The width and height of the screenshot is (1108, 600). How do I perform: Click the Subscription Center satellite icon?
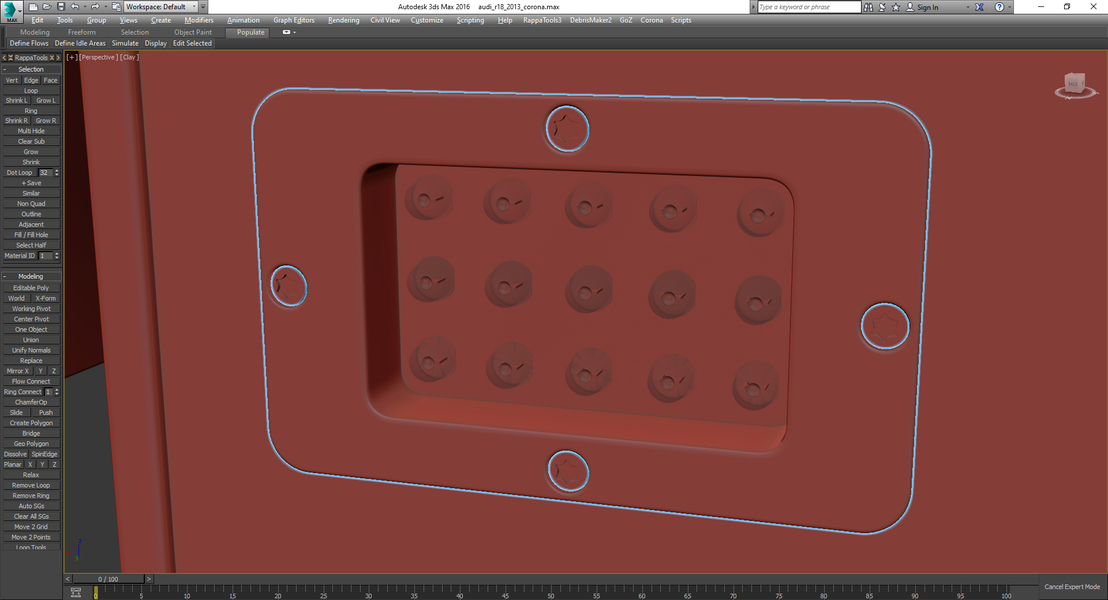click(882, 6)
